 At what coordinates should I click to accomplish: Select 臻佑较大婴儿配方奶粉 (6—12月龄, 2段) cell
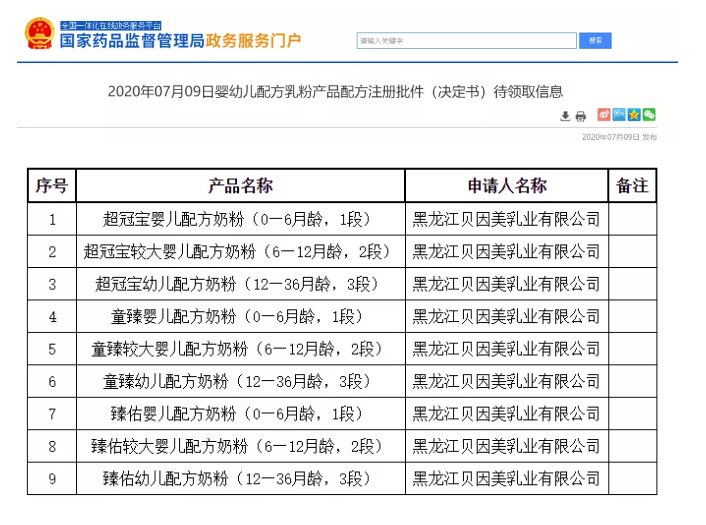240,446
